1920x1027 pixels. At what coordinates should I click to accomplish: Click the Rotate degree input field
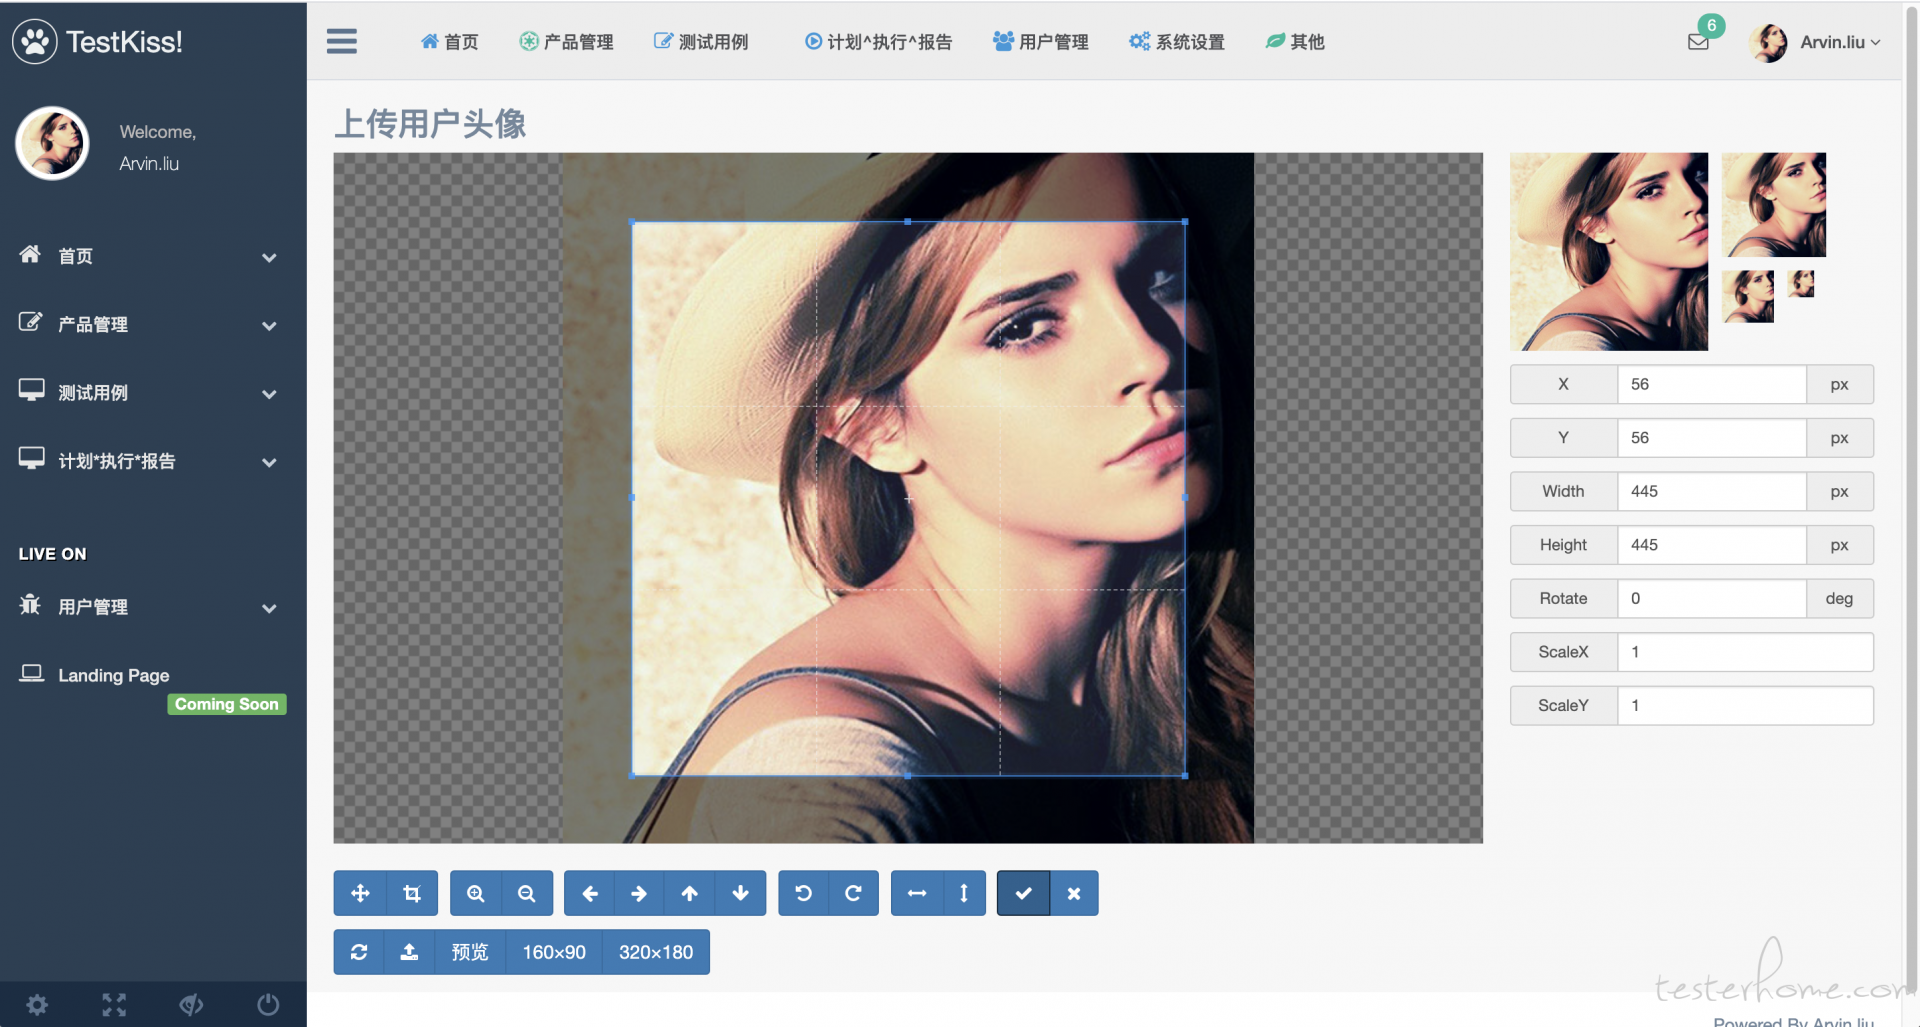1712,598
